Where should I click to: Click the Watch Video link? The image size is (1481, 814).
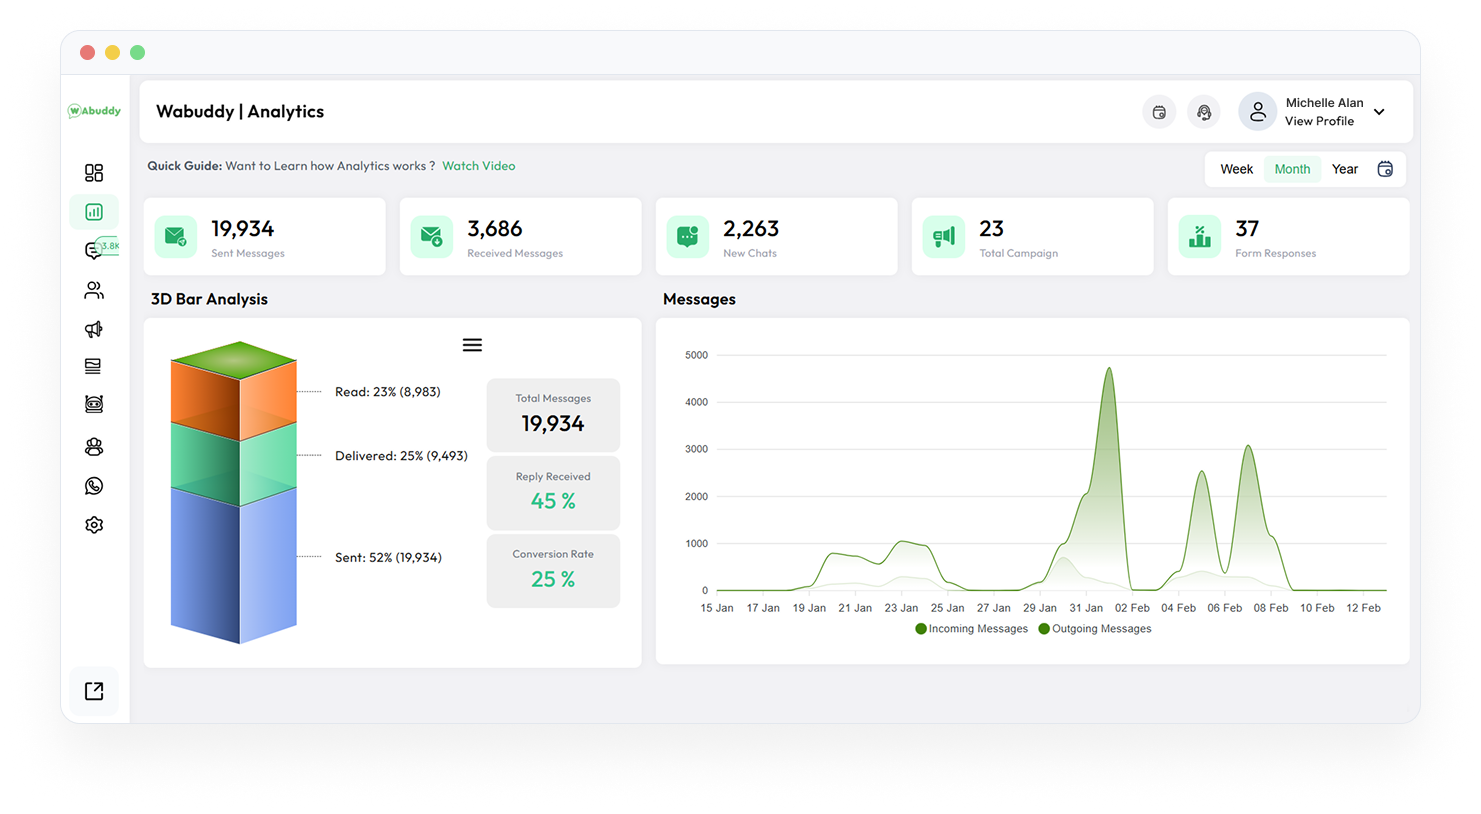pyautogui.click(x=479, y=166)
